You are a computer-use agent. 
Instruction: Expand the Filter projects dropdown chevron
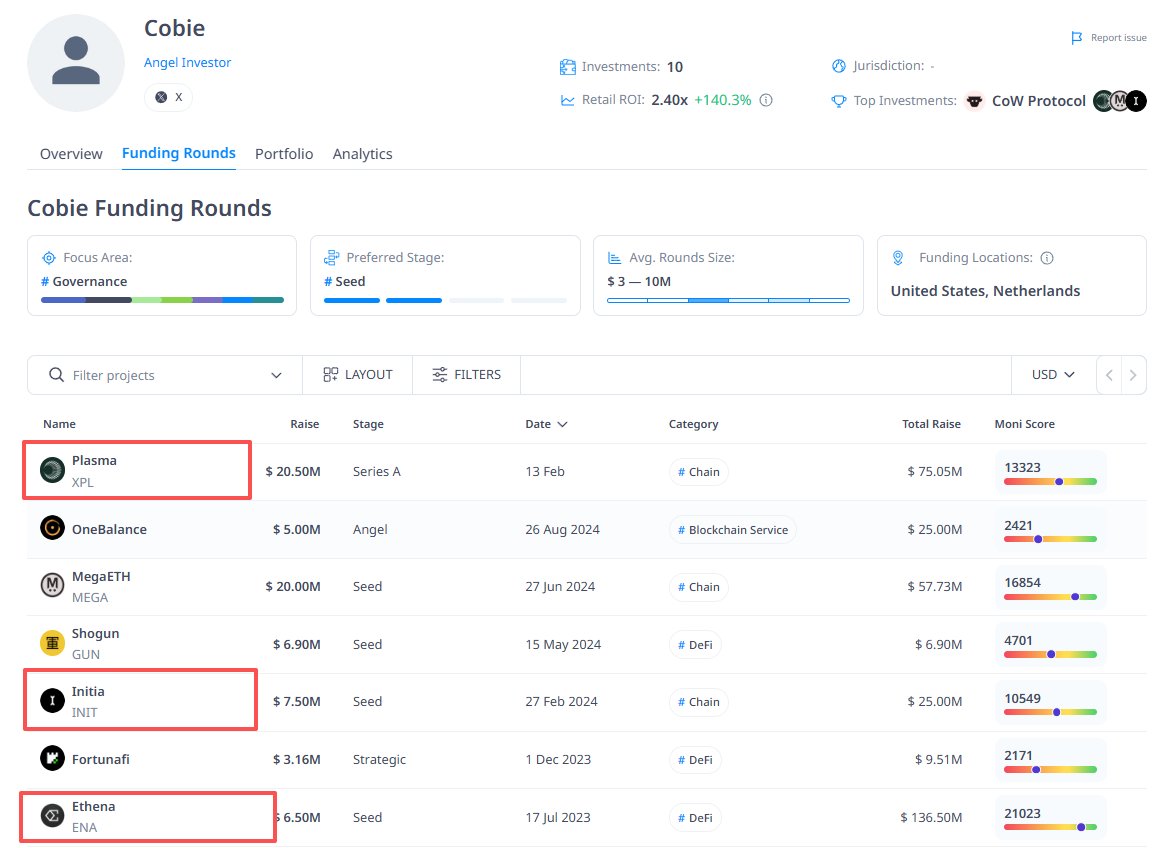click(x=276, y=375)
